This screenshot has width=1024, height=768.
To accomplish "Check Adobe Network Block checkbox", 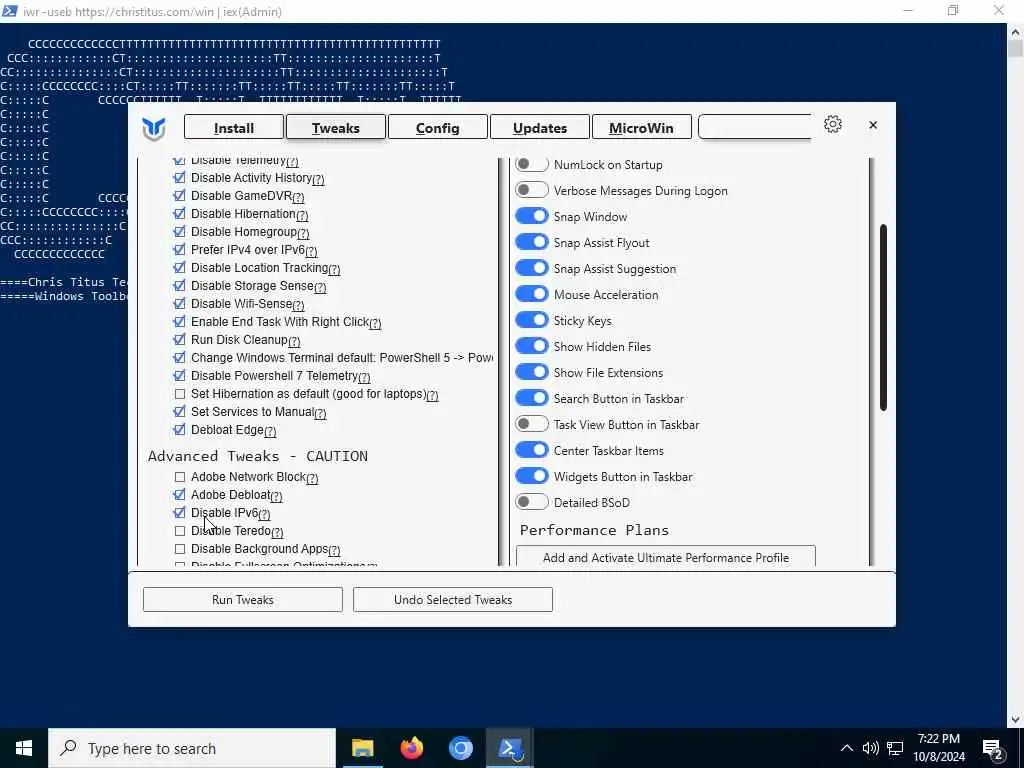I will click(x=180, y=477).
